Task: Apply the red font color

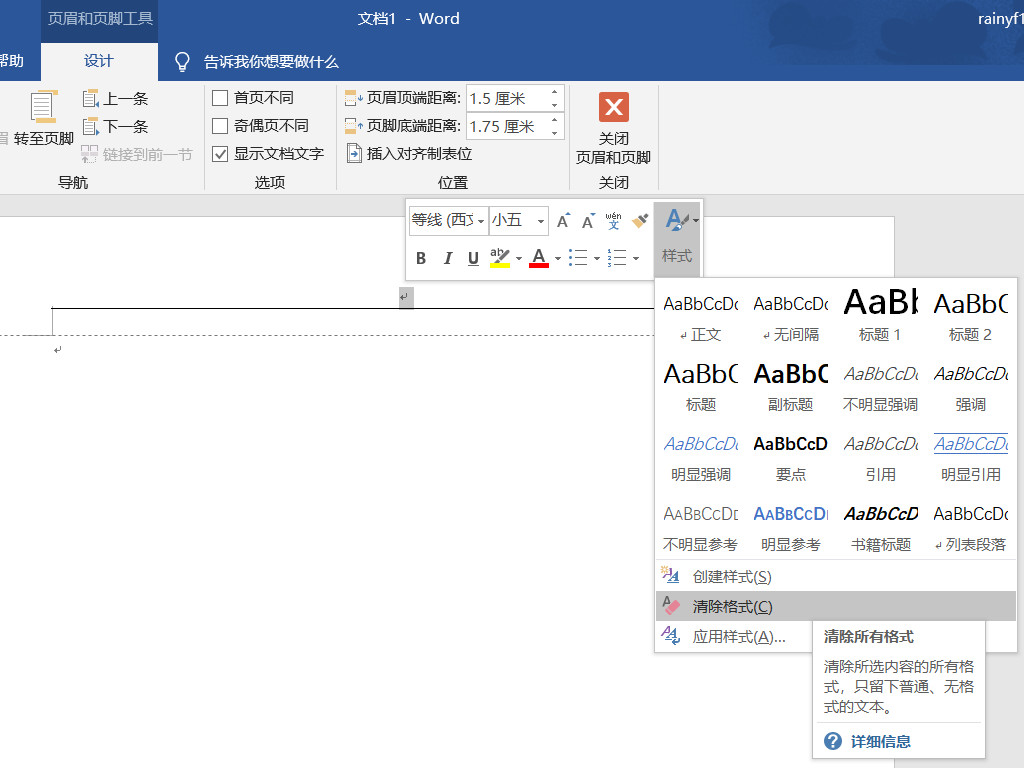Action: [x=539, y=258]
